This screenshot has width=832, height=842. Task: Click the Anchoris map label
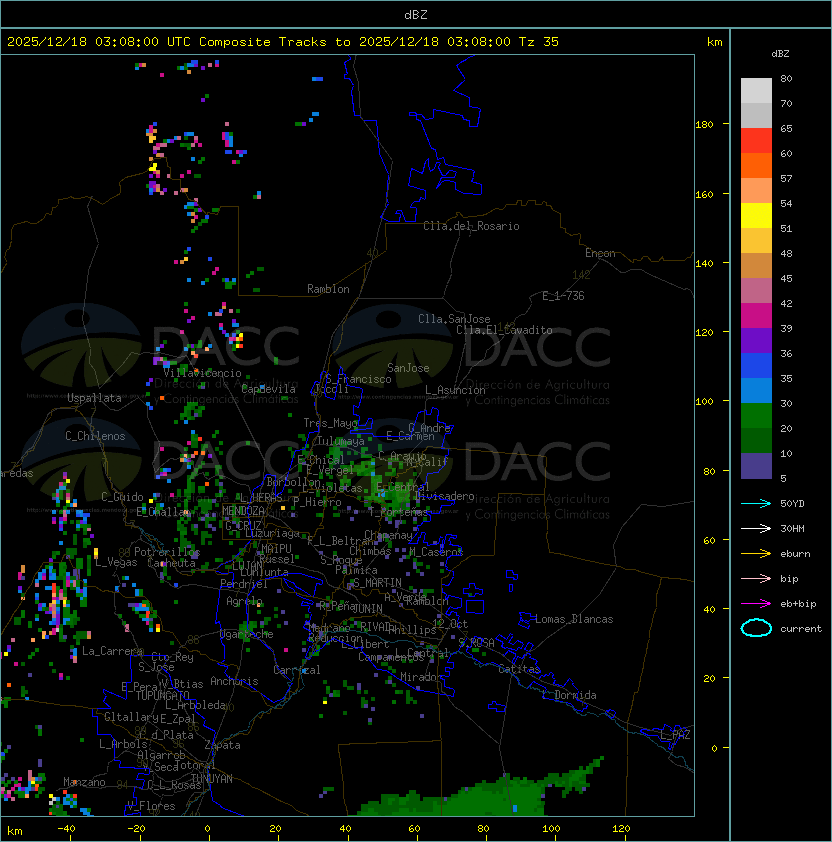point(234,681)
